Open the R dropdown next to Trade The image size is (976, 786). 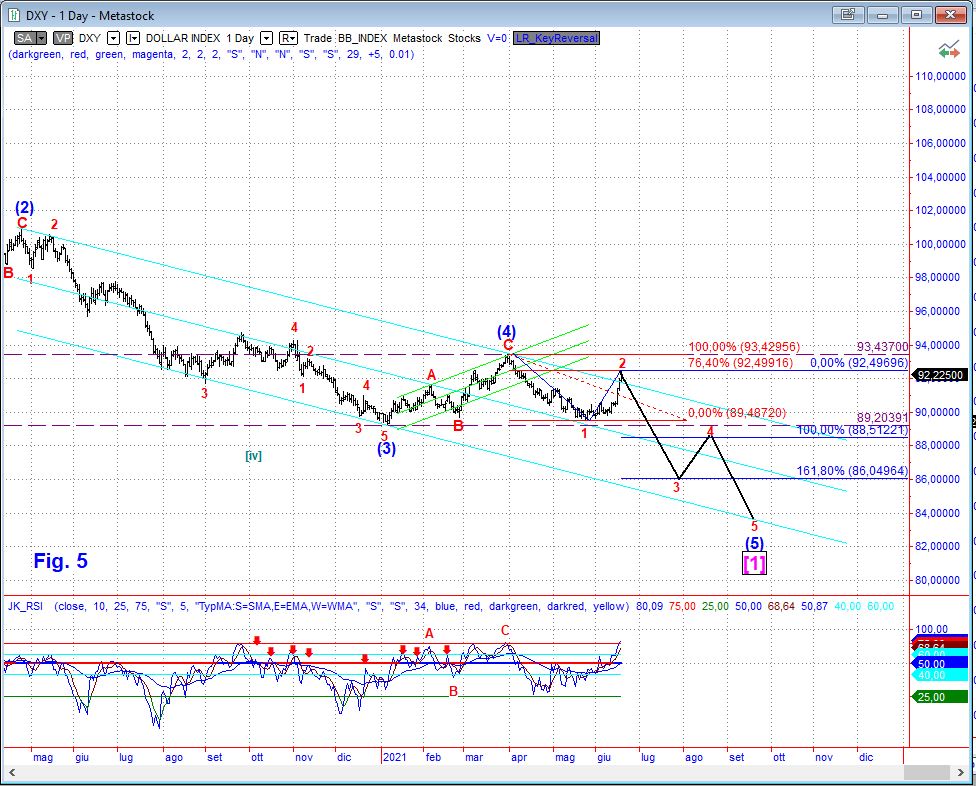click(289, 38)
